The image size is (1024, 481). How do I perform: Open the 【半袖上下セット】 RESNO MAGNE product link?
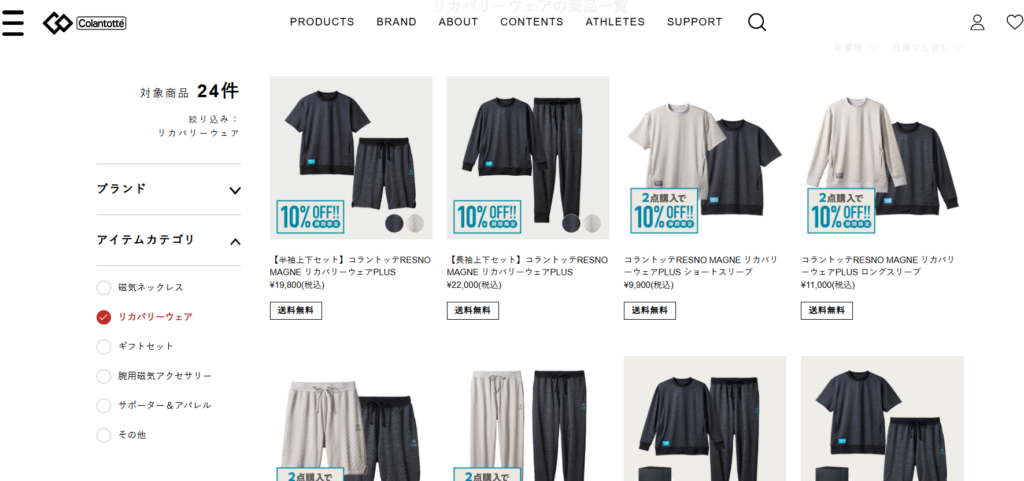point(350,266)
